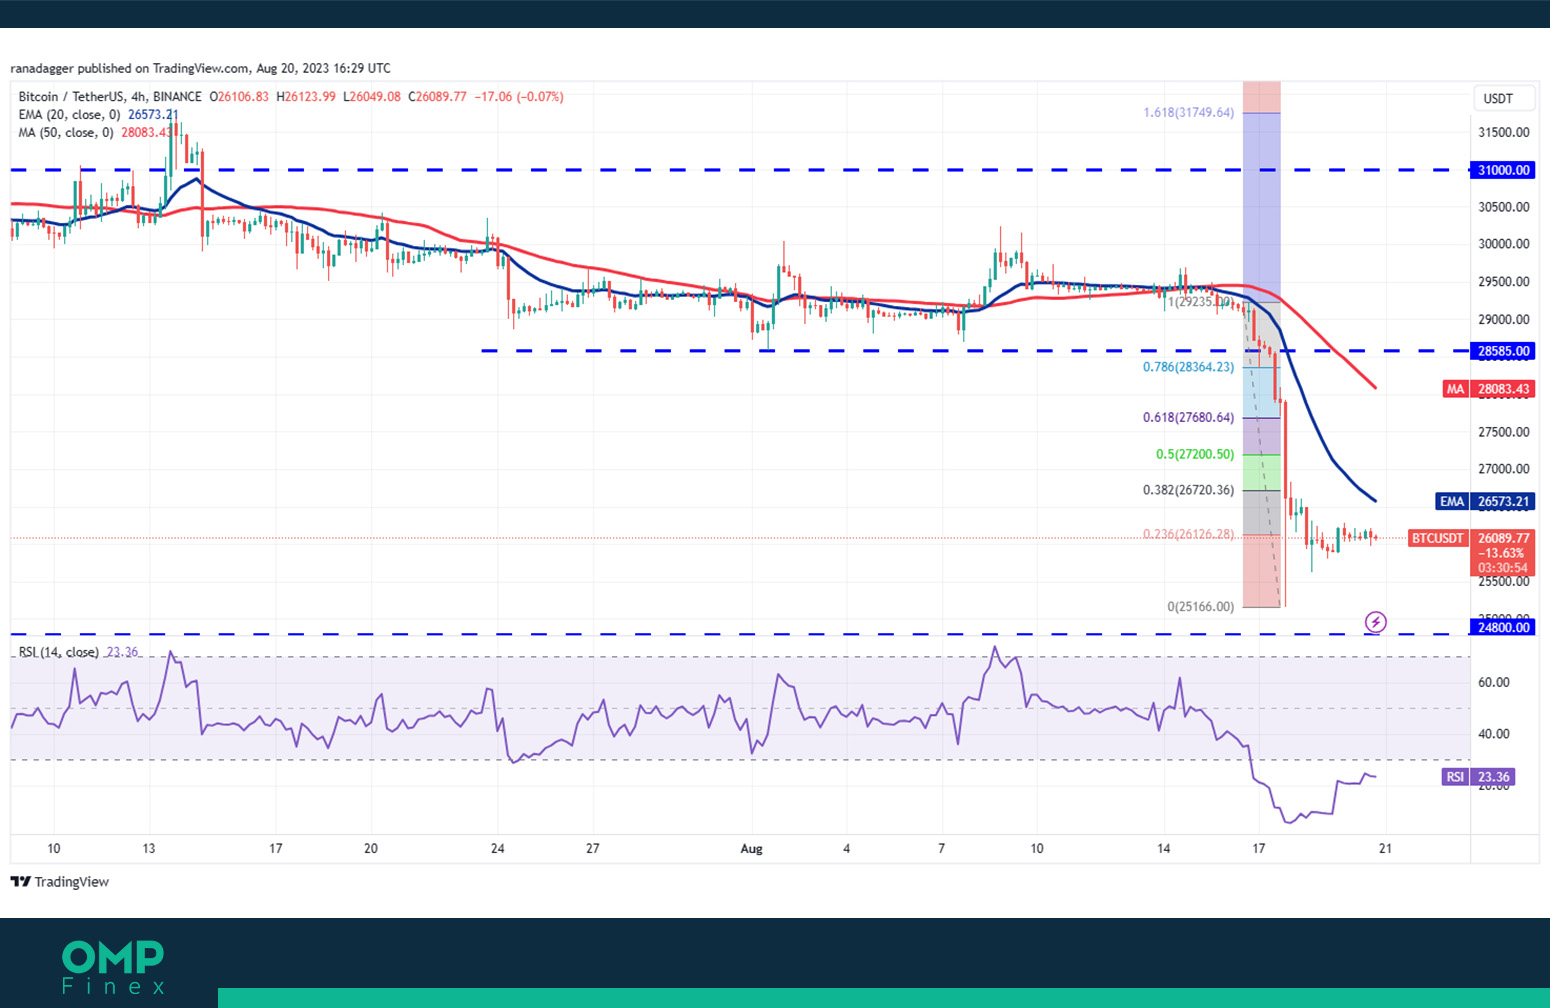Click the Bitcoin / TetherUS symbol title
The image size is (1550, 1008).
click(x=110, y=97)
